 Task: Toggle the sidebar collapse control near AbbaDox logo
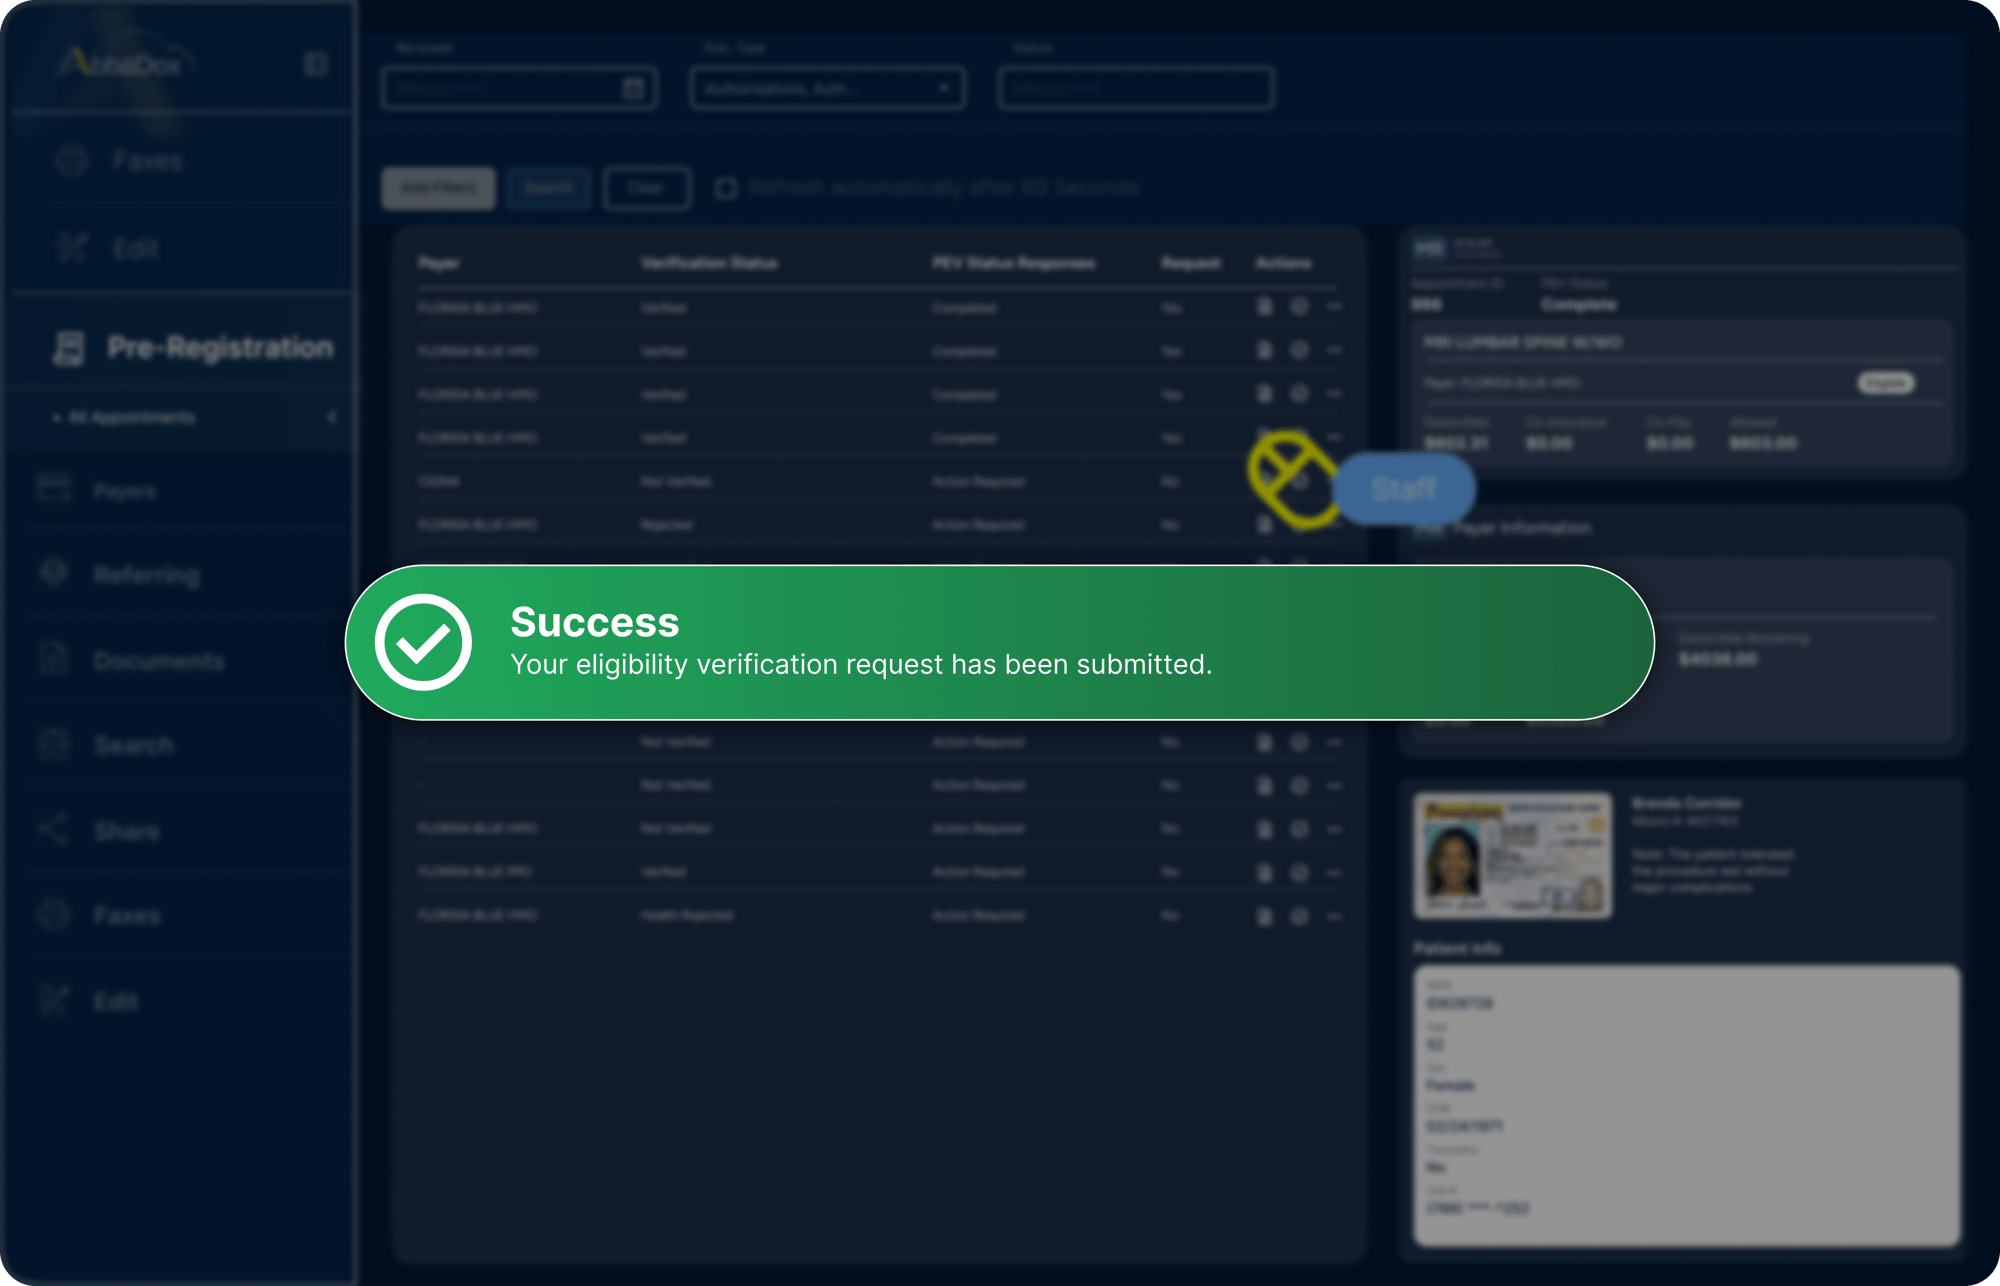(x=314, y=65)
